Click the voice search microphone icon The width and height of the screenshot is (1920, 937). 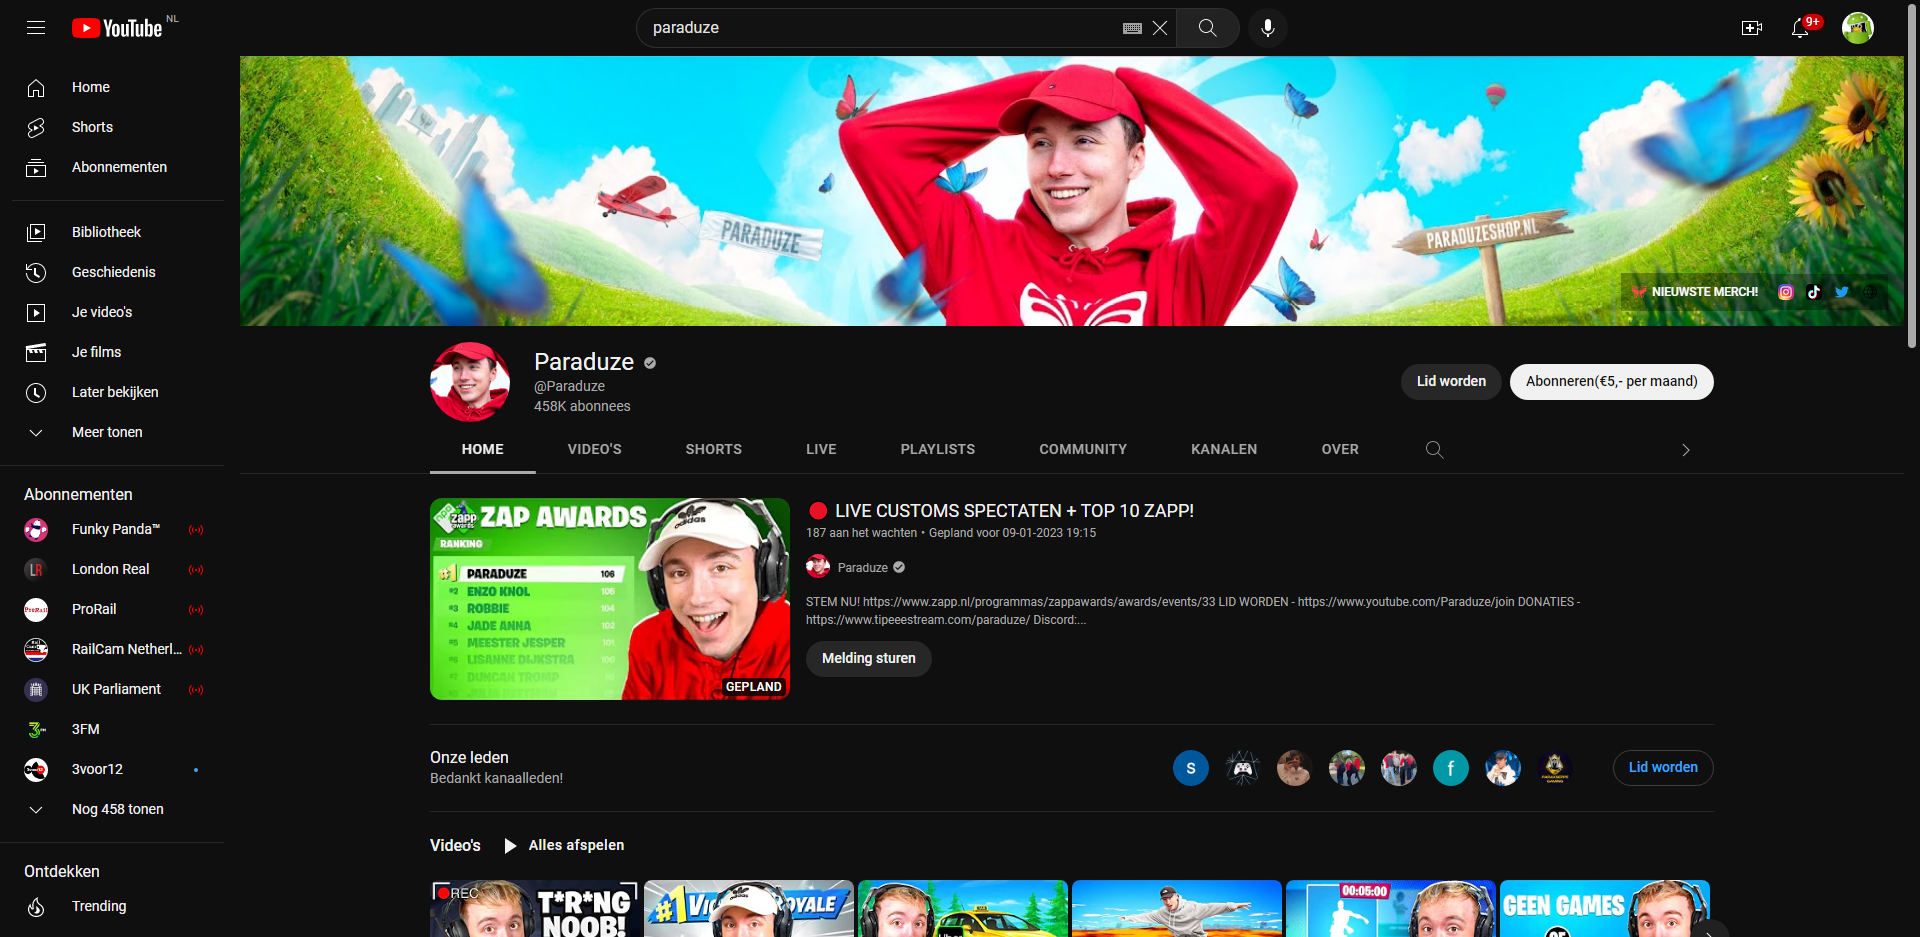coord(1267,28)
